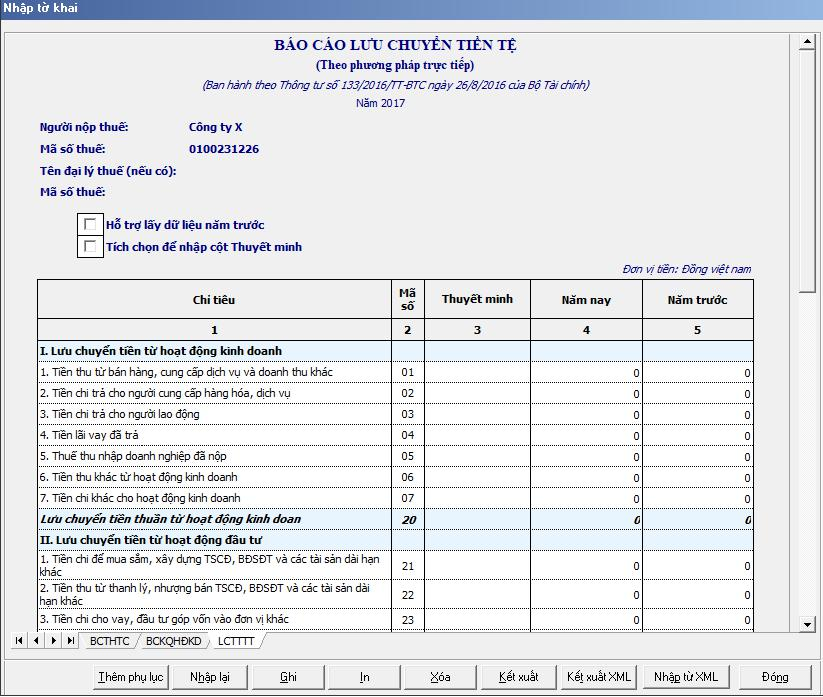
Task: Click next sheet tab arrow
Action: coord(54,640)
